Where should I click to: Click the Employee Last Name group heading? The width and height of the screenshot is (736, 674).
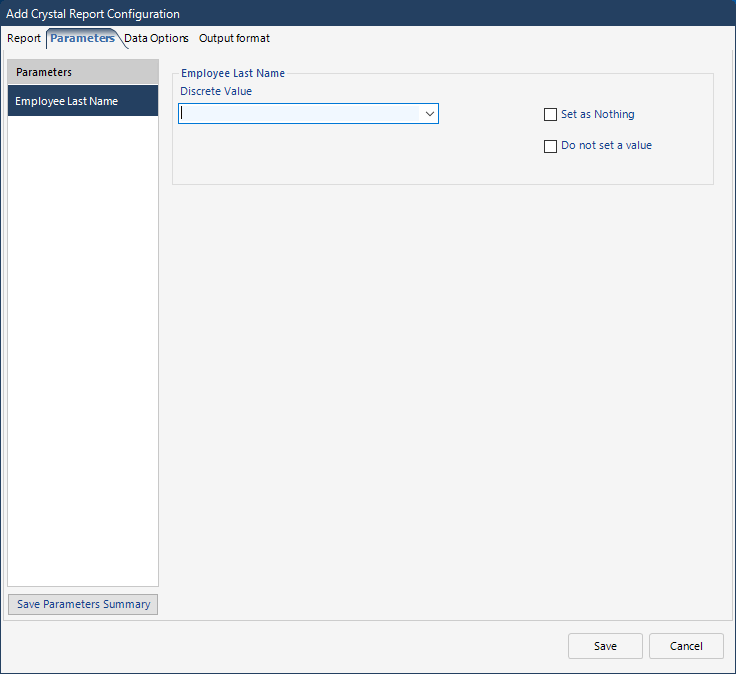pyautogui.click(x=233, y=73)
